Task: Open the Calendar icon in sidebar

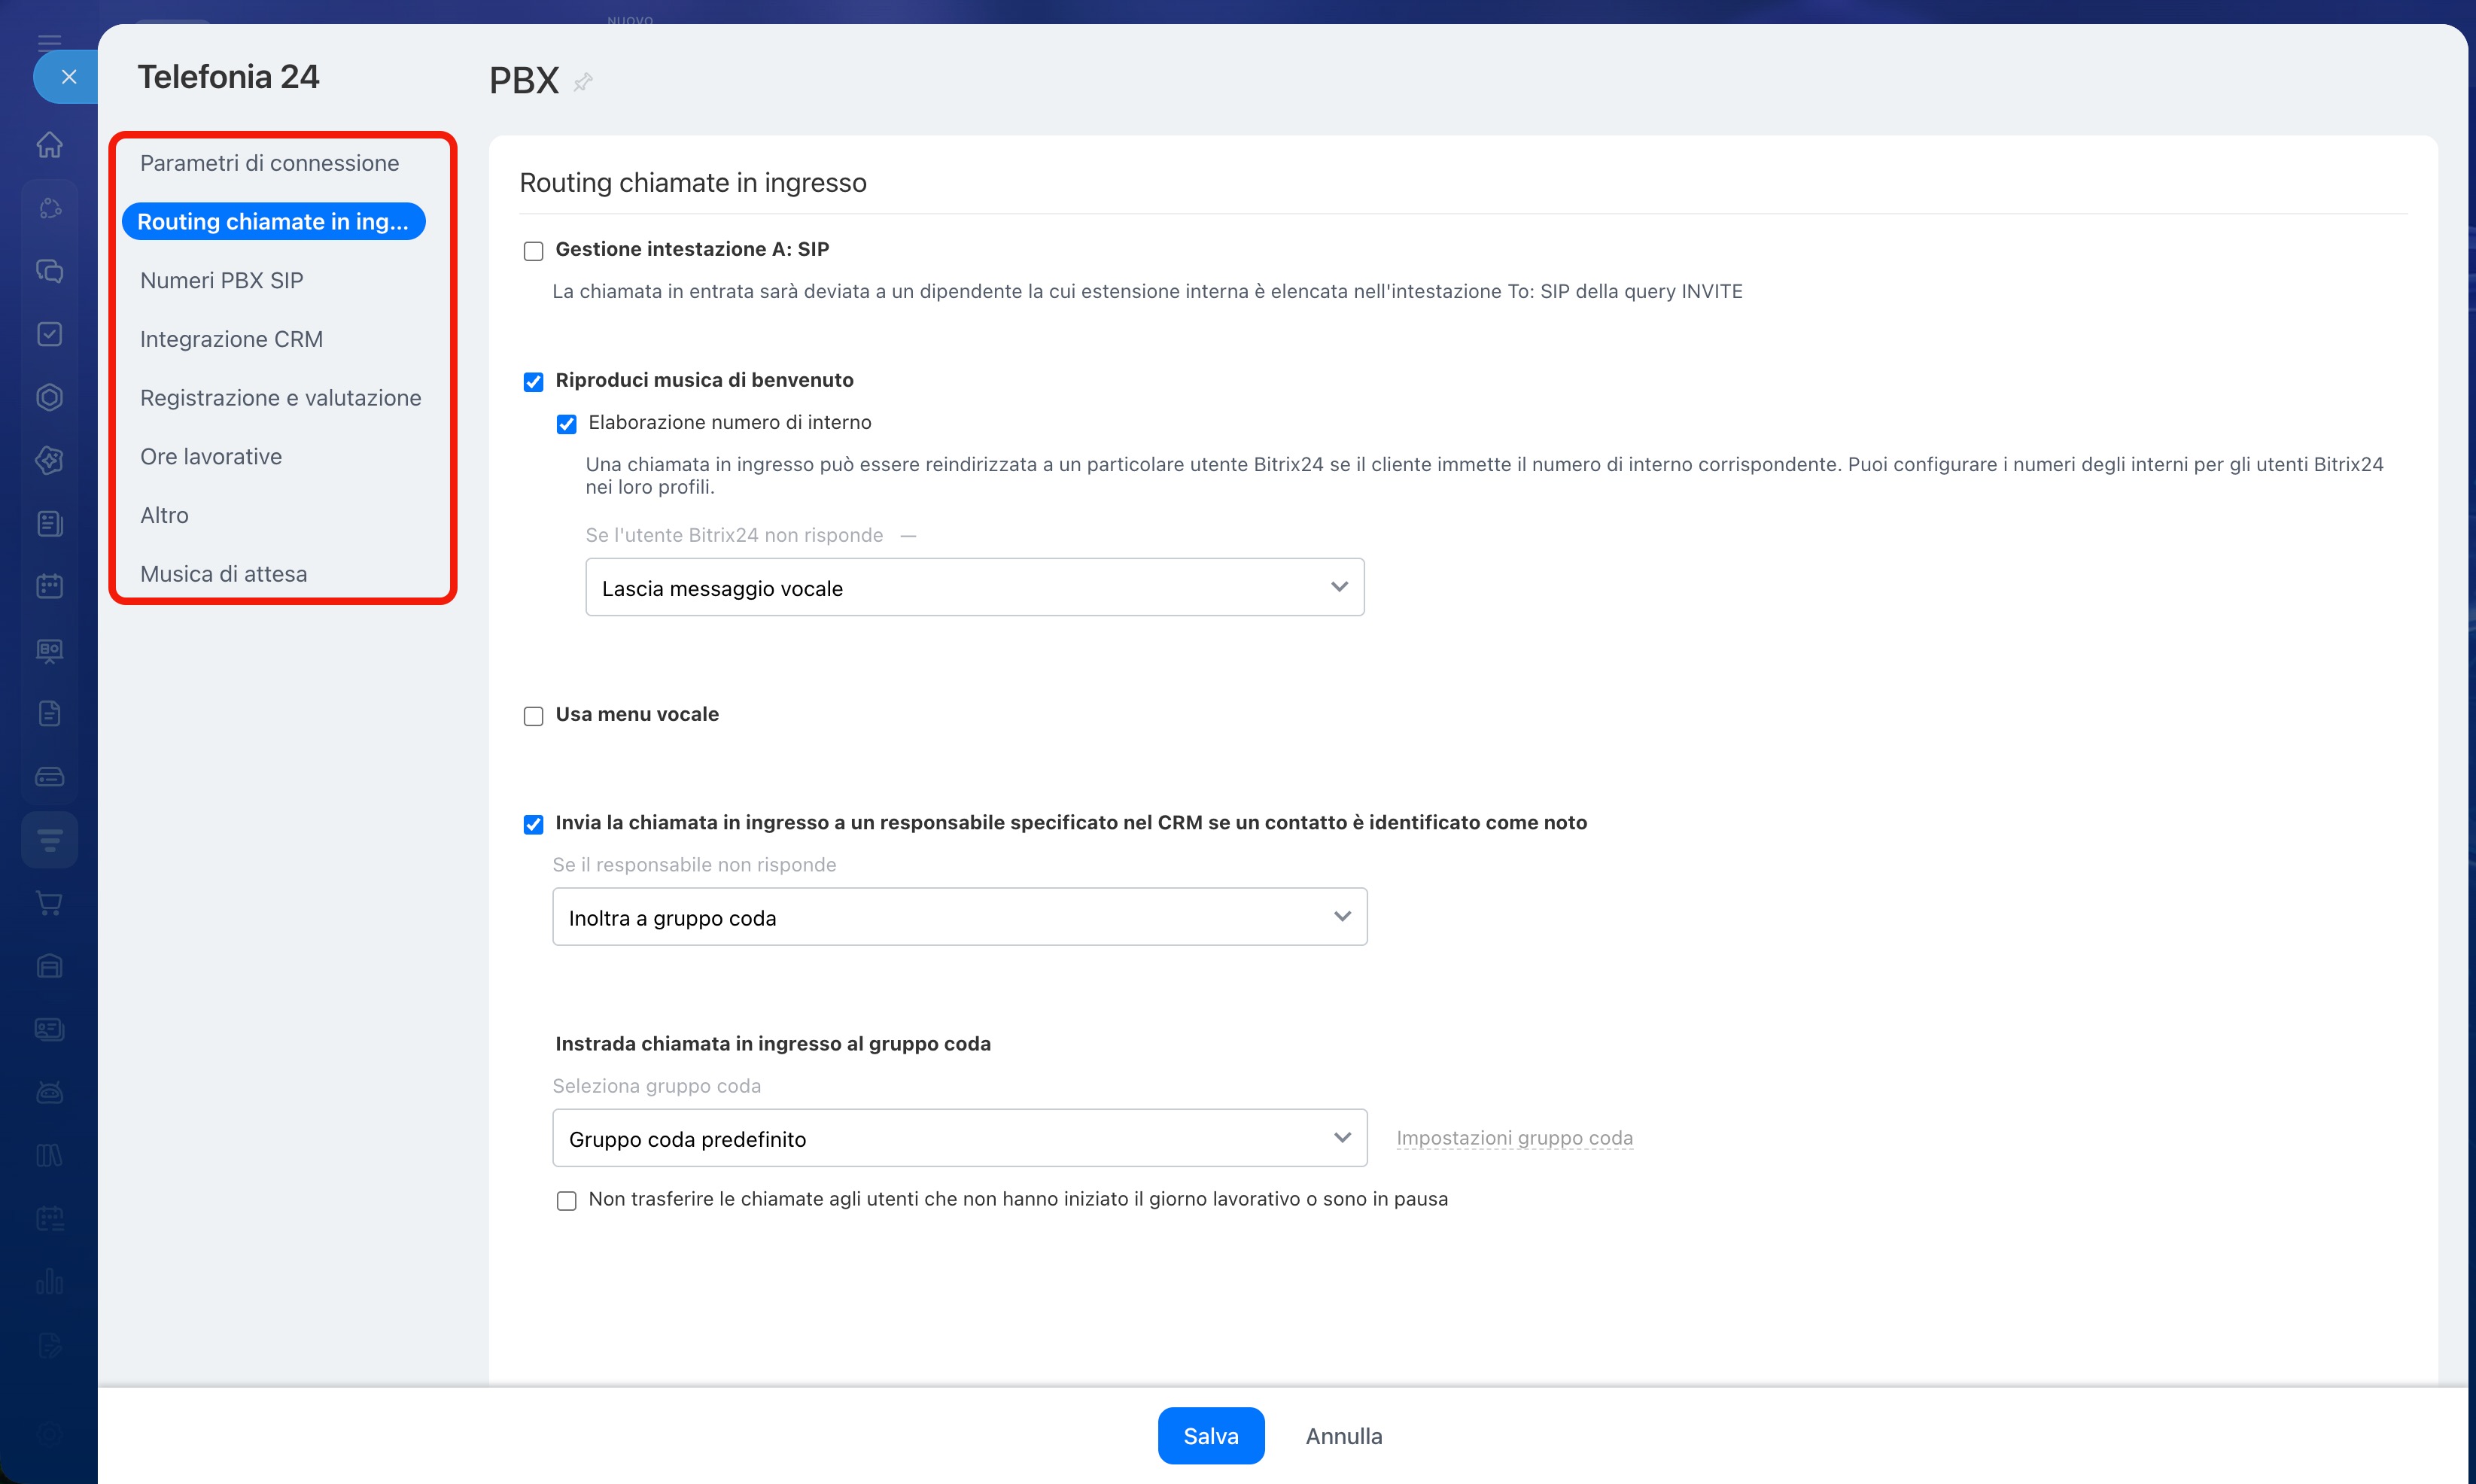Action: pyautogui.click(x=49, y=586)
